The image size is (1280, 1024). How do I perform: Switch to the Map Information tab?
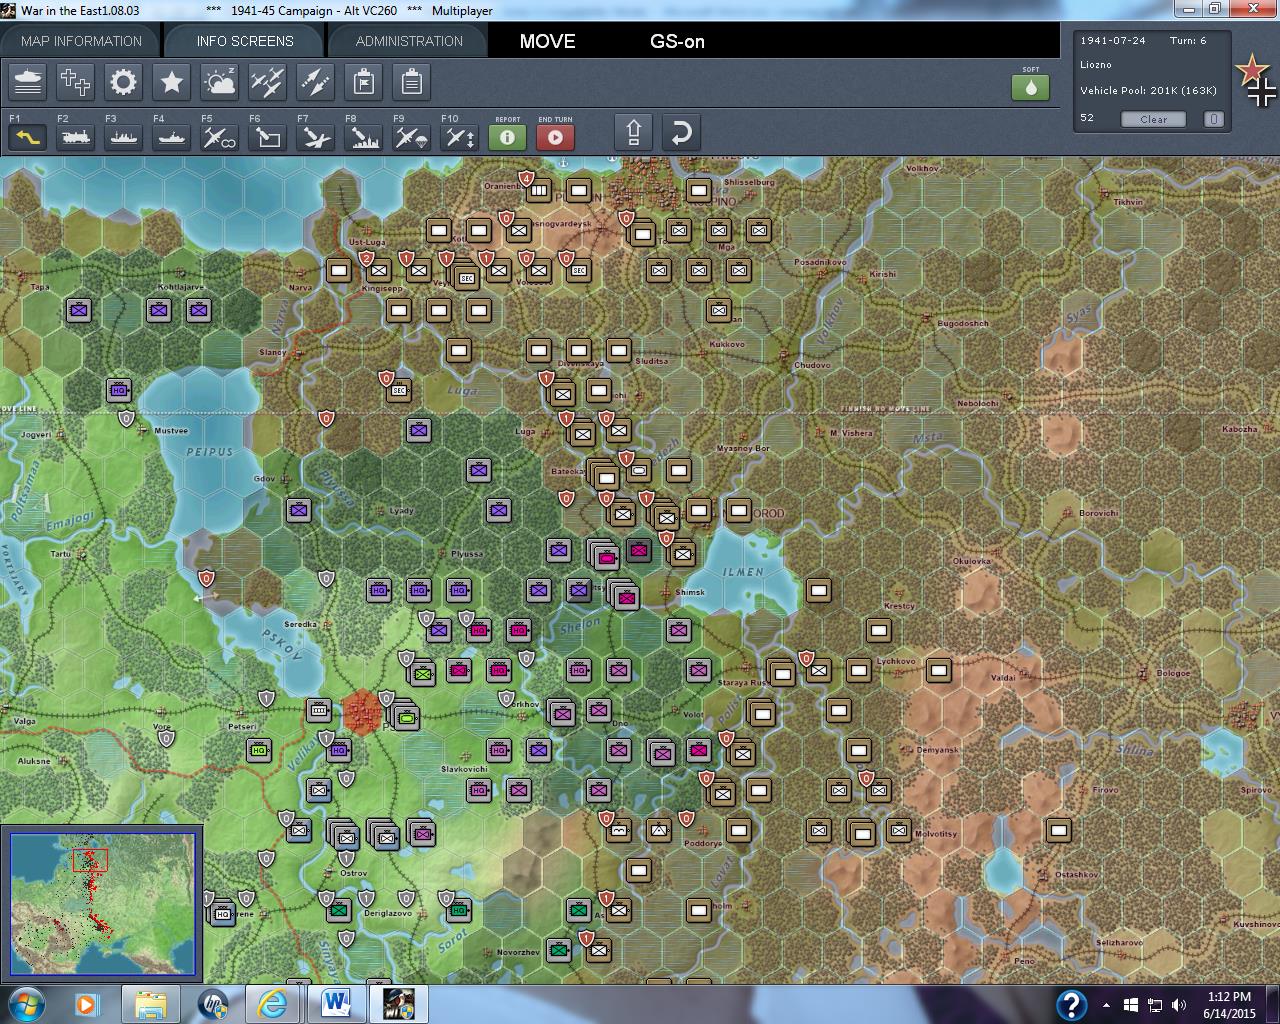[x=81, y=41]
